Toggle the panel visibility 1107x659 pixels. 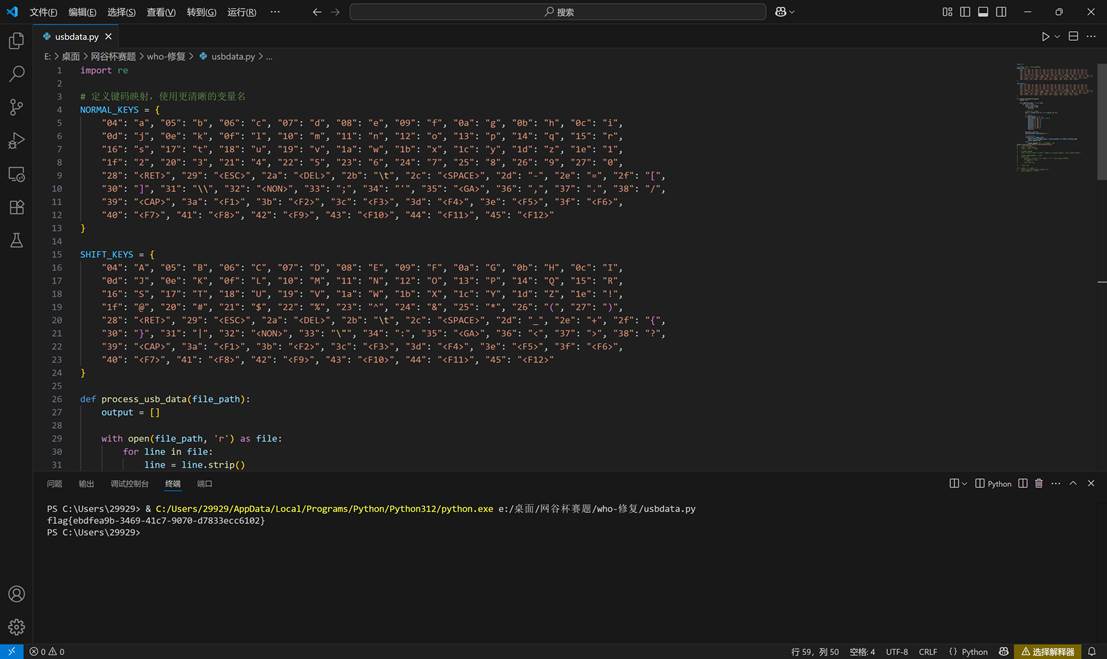(x=983, y=11)
